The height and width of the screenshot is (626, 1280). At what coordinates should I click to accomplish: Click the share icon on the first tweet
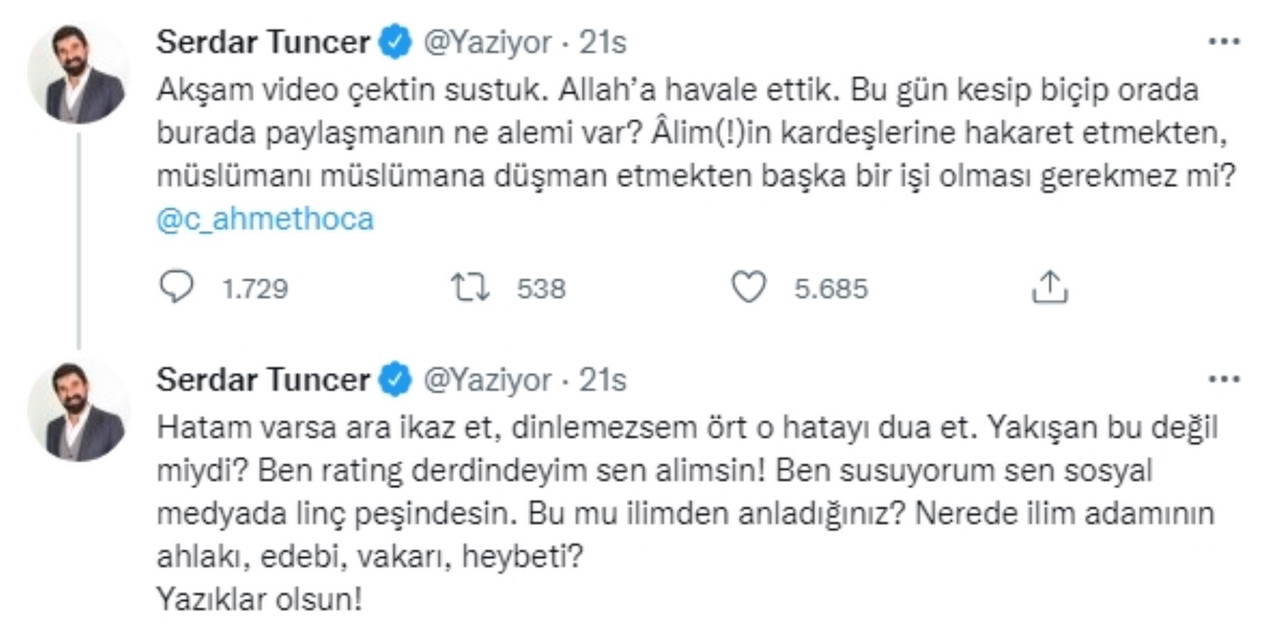(1049, 289)
